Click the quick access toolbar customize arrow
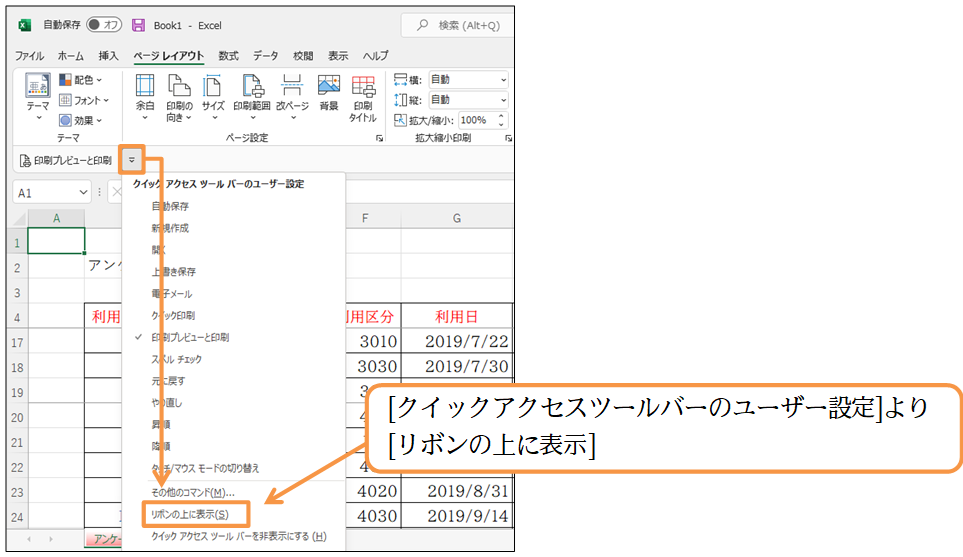 click(x=131, y=160)
